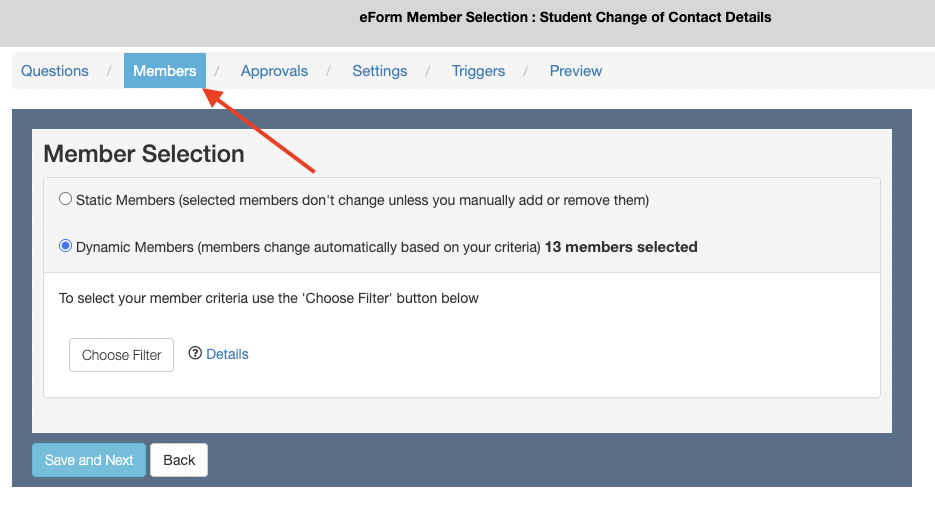Click the Save and Next button
The image size is (935, 506).
coord(89,460)
